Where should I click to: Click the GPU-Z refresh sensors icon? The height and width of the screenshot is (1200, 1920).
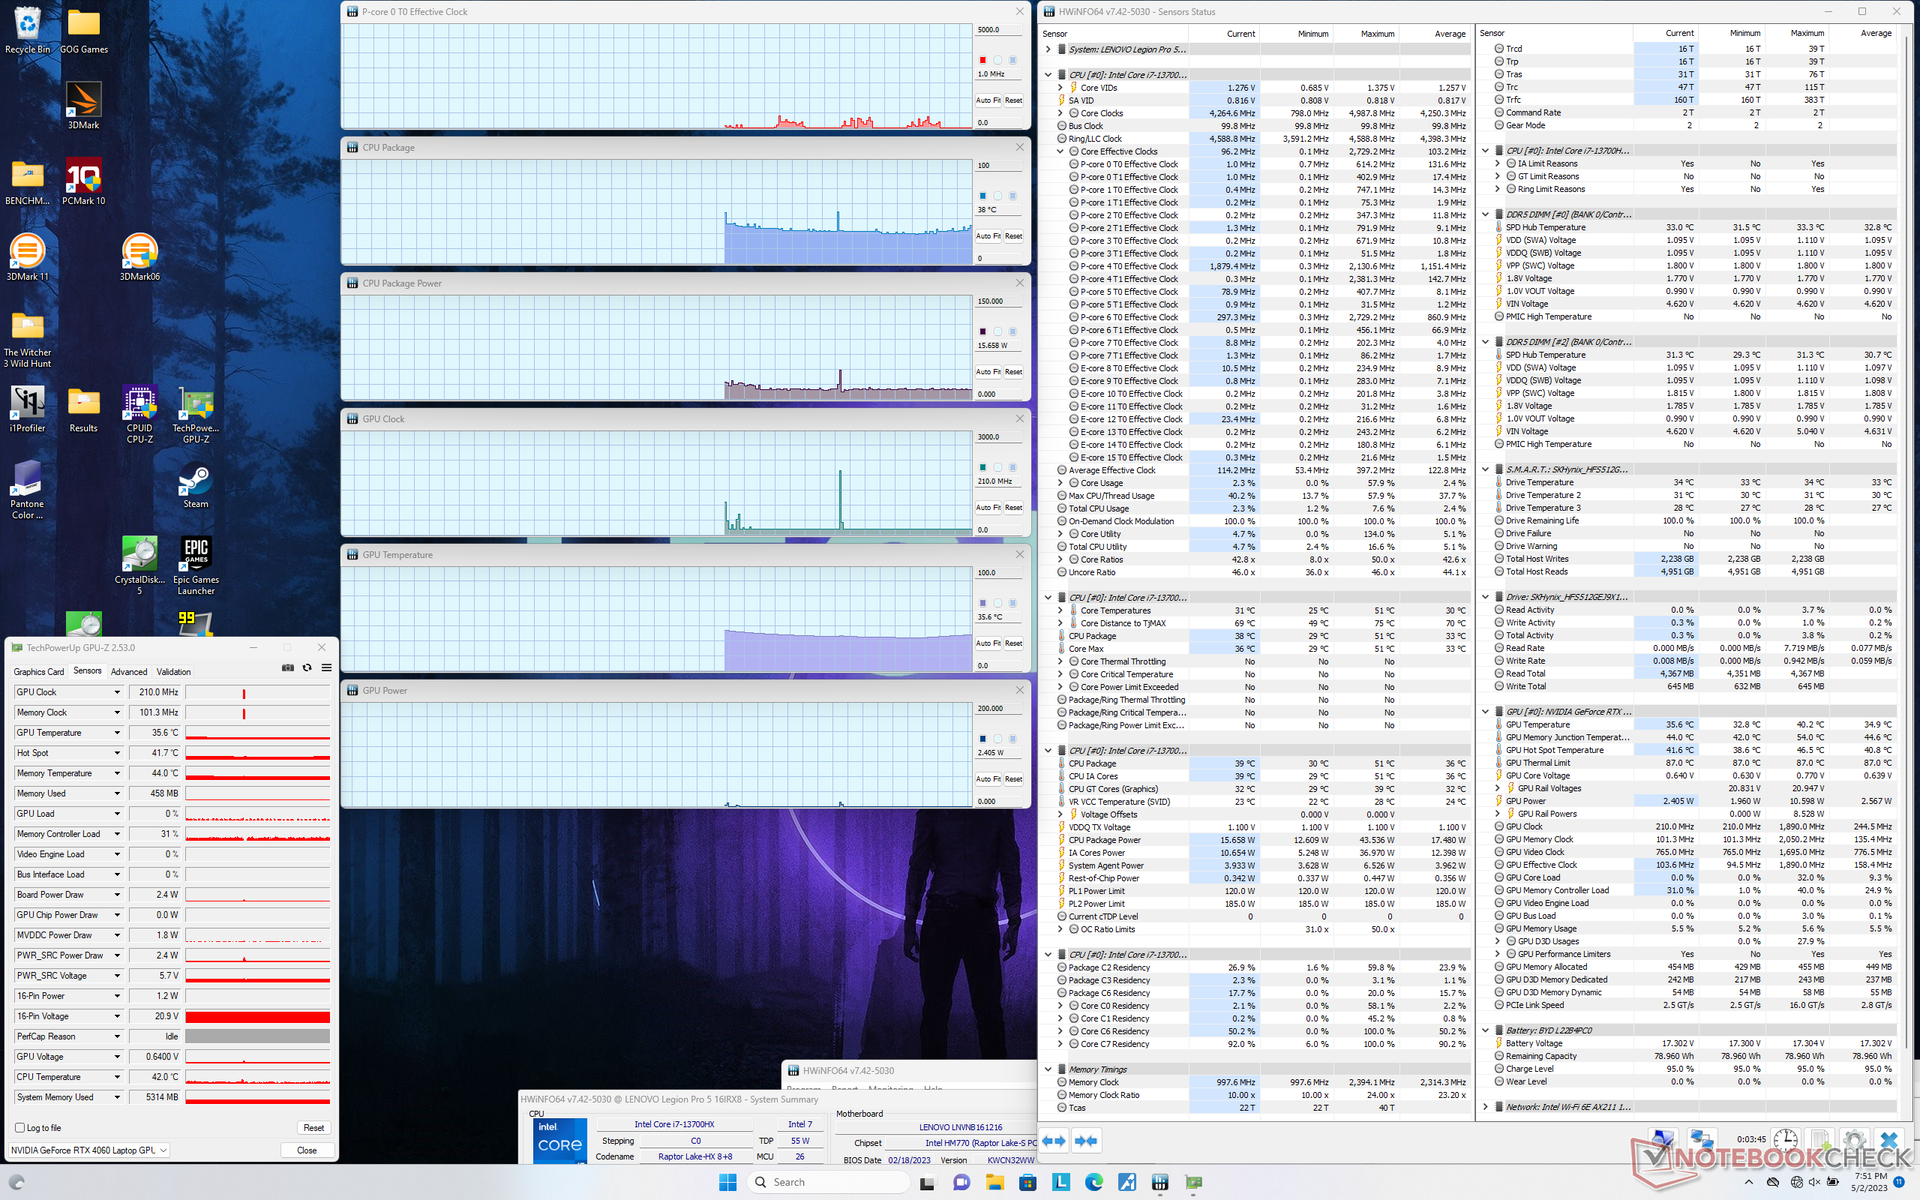pyautogui.click(x=307, y=668)
